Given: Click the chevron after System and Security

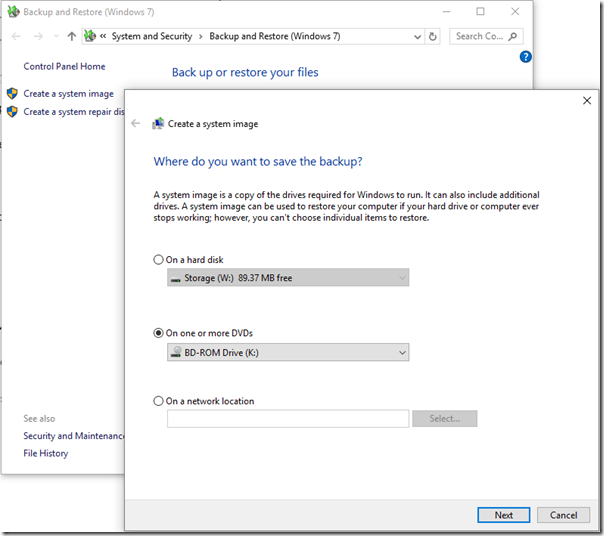Looking at the screenshot, I should (x=201, y=37).
